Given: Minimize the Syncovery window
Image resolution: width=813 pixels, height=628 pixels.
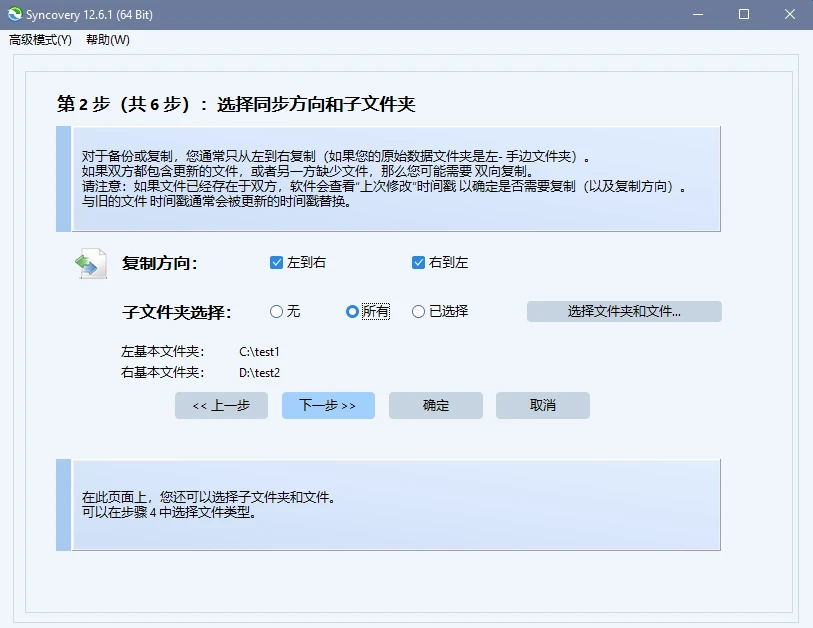Looking at the screenshot, I should tap(698, 15).
